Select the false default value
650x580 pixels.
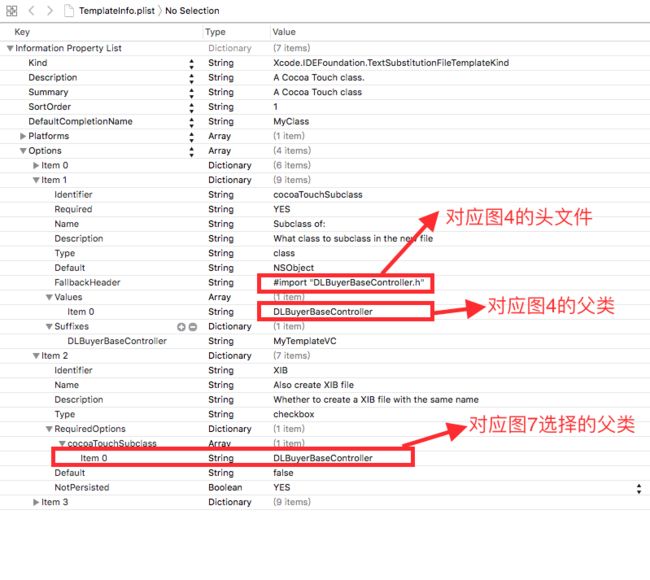[283, 473]
